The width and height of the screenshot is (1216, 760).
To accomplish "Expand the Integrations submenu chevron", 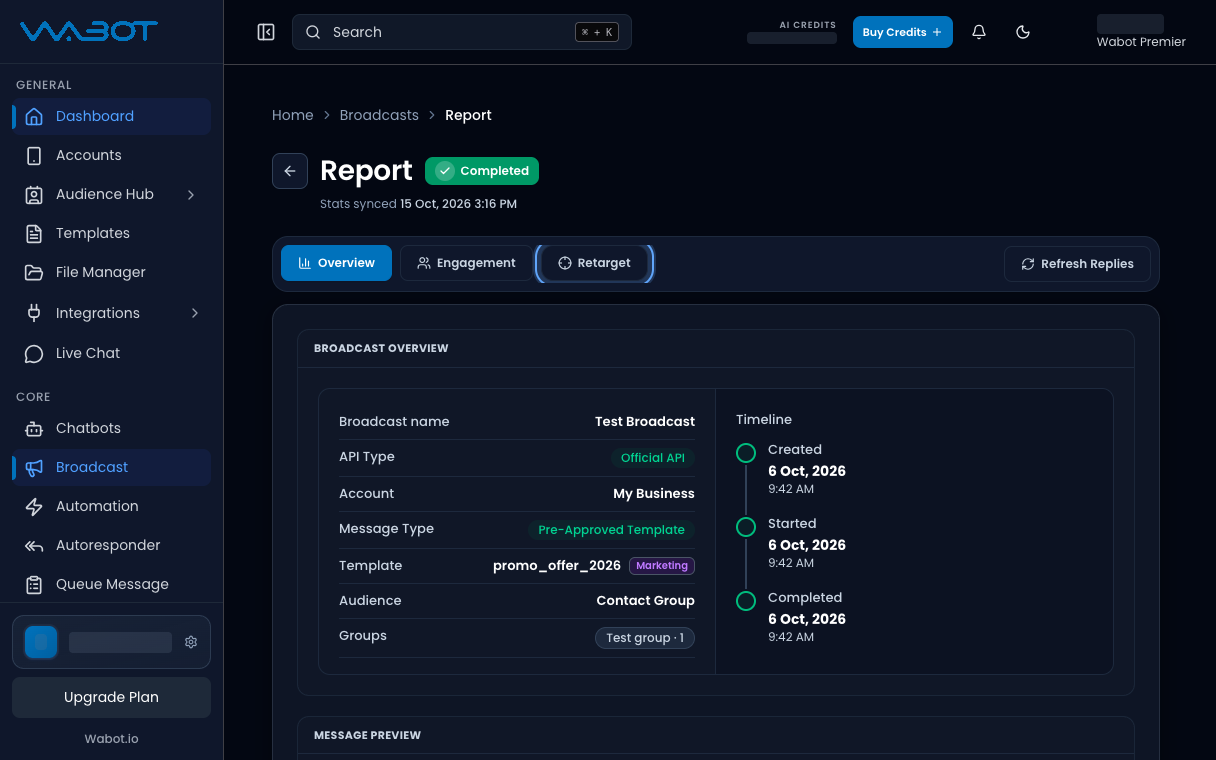I will tap(194, 313).
